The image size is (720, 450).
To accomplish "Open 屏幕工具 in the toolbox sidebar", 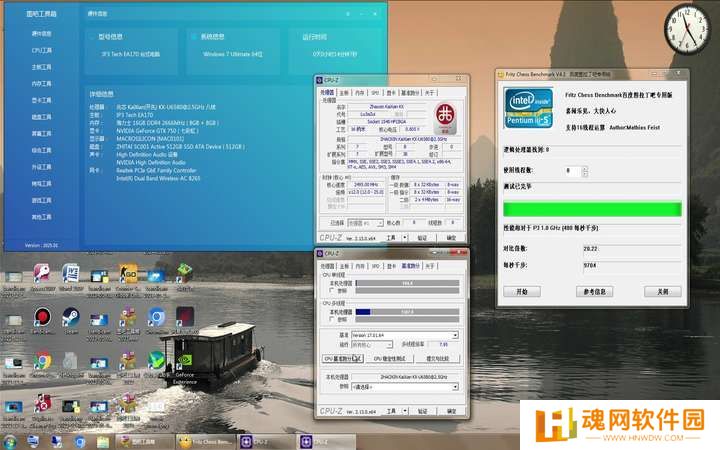I will [x=41, y=134].
